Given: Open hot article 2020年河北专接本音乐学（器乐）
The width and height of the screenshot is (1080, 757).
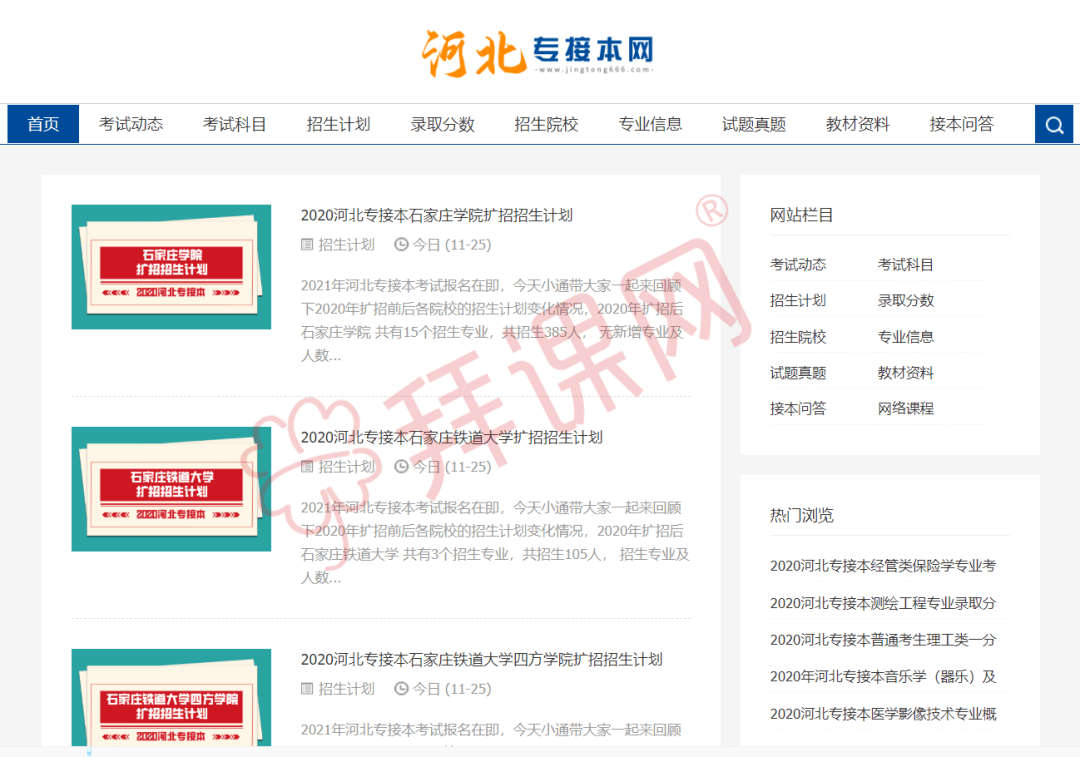Looking at the screenshot, I should coord(882,677).
